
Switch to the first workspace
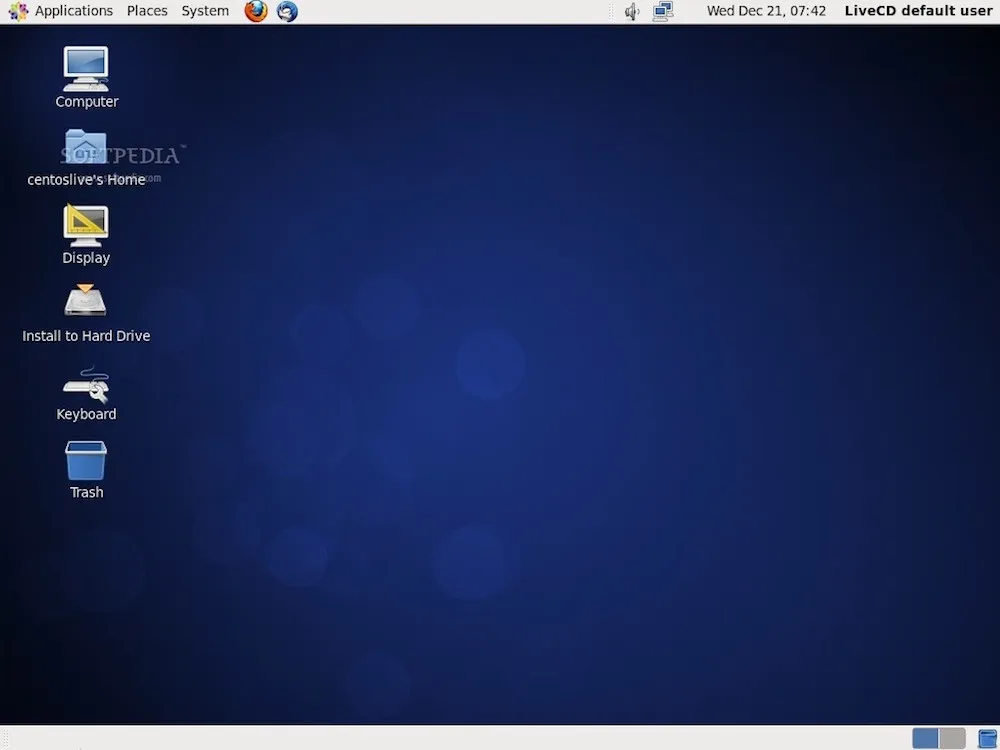coord(925,739)
